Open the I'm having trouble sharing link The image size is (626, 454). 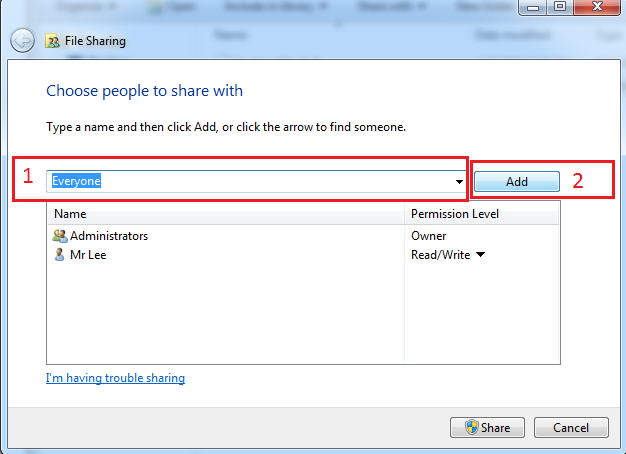click(x=115, y=378)
